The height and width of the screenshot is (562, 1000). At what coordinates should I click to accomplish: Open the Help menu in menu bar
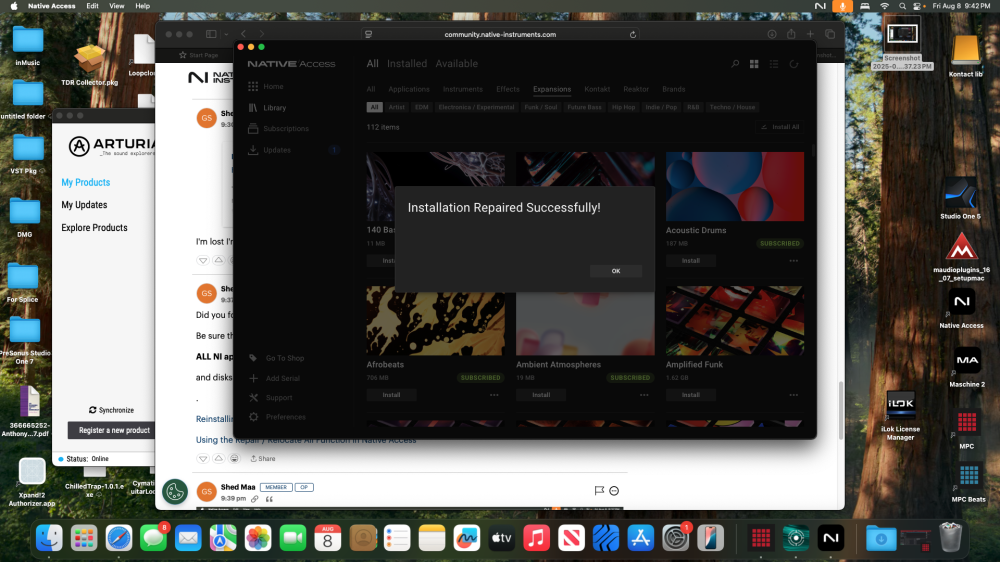pyautogui.click(x=143, y=6)
